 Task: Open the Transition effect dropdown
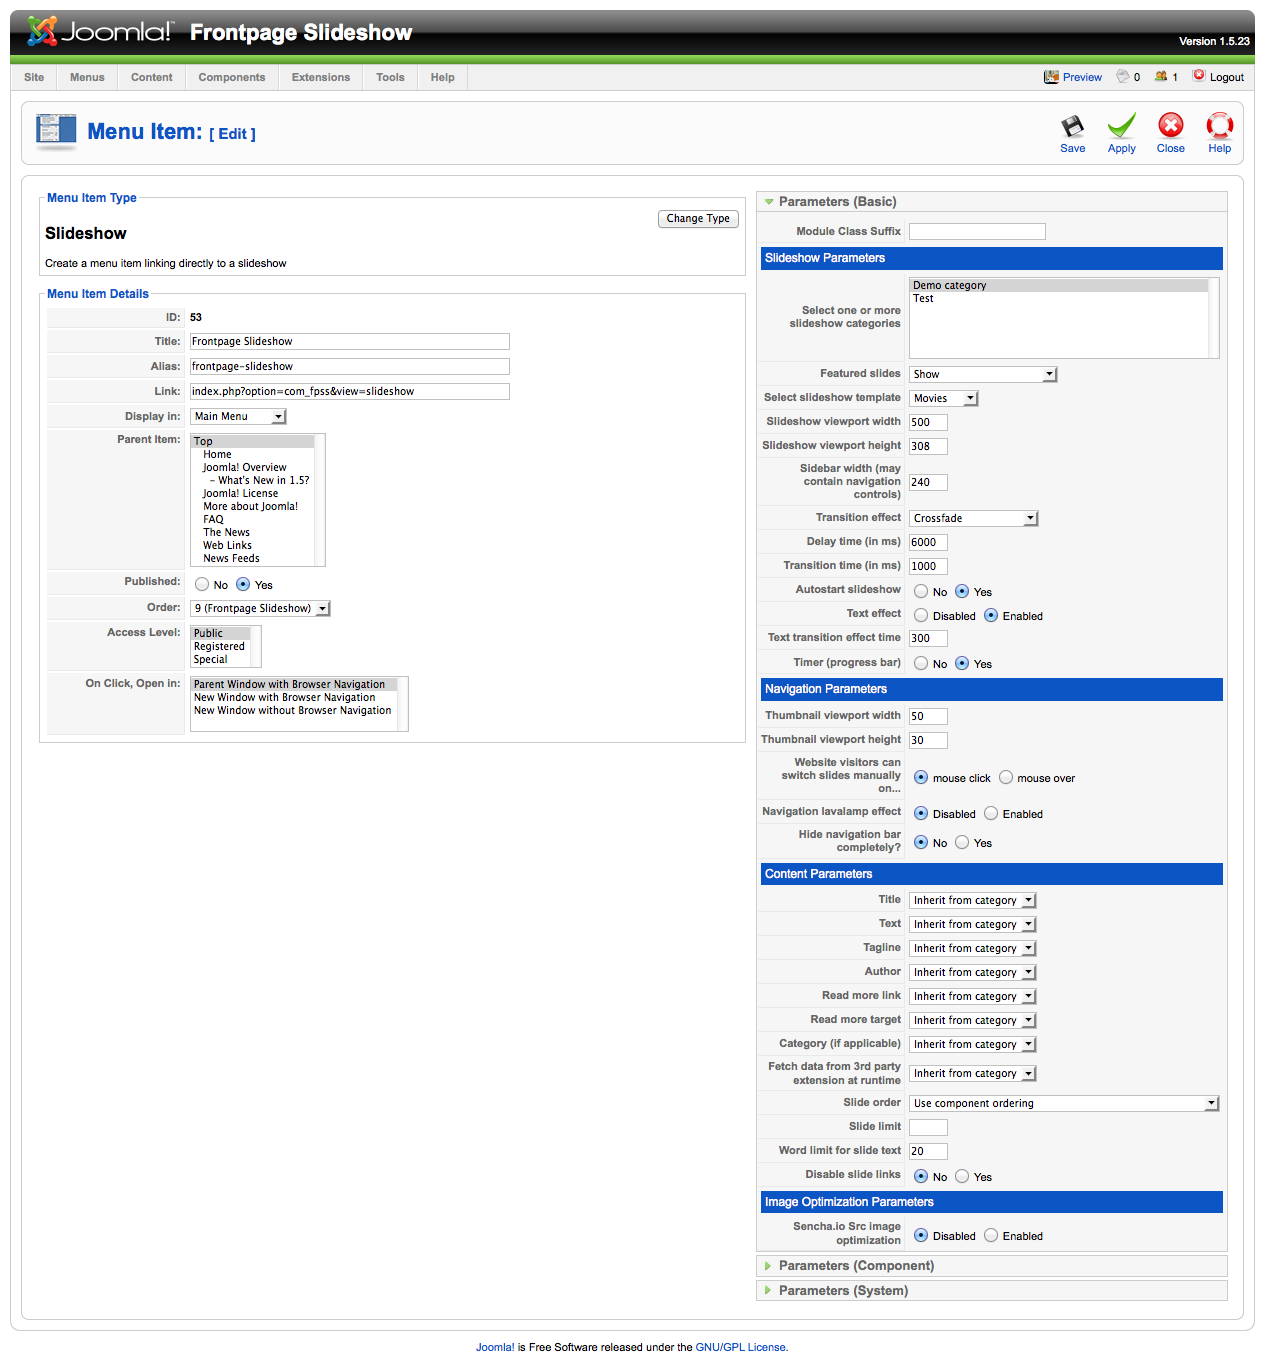tap(974, 519)
